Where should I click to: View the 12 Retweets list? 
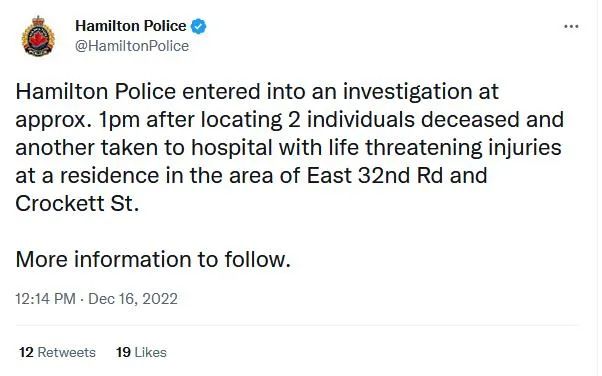(x=57, y=352)
